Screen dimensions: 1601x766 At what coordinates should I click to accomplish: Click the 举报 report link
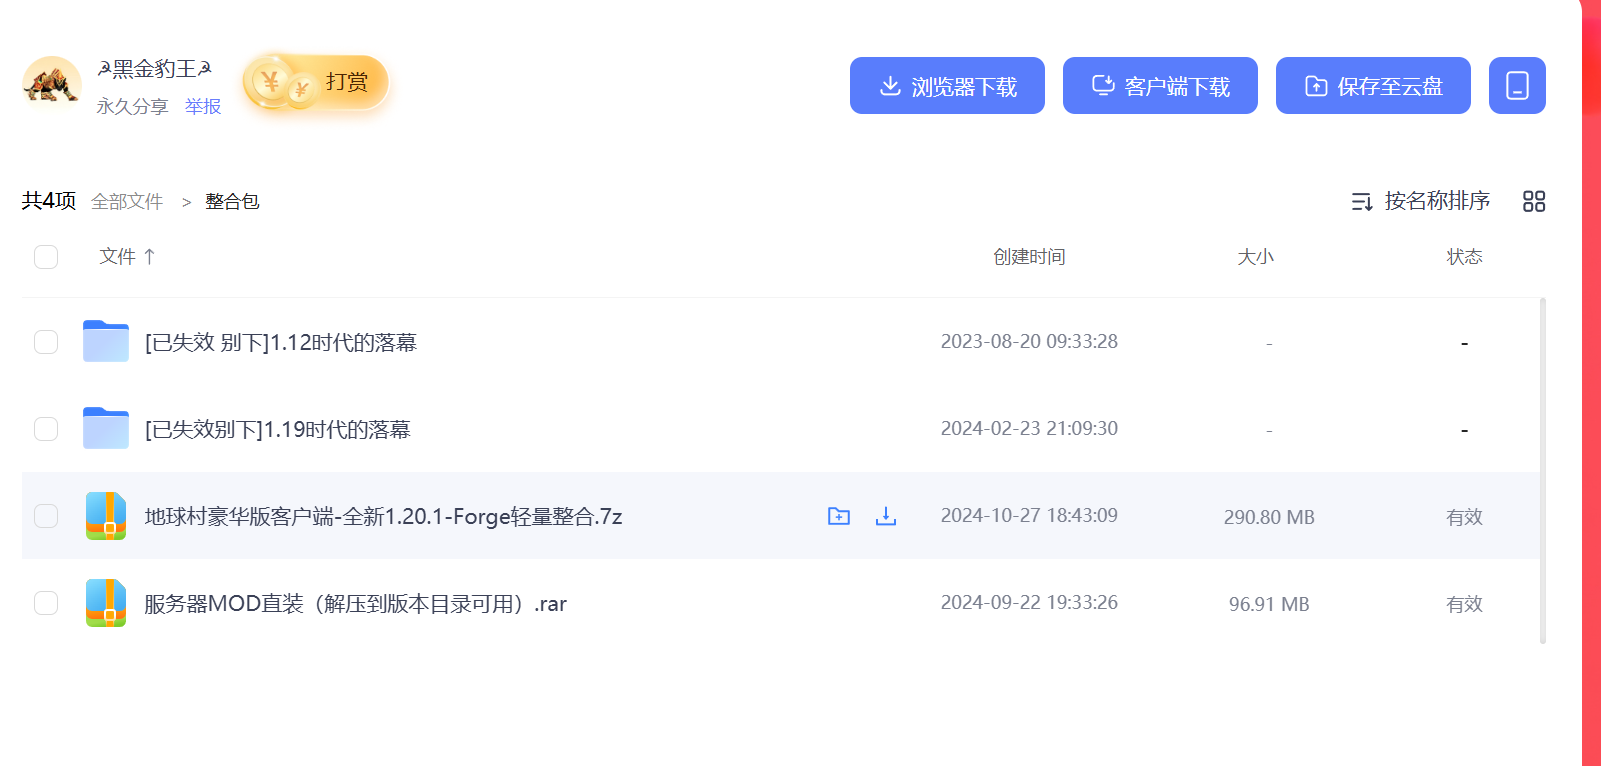[203, 106]
